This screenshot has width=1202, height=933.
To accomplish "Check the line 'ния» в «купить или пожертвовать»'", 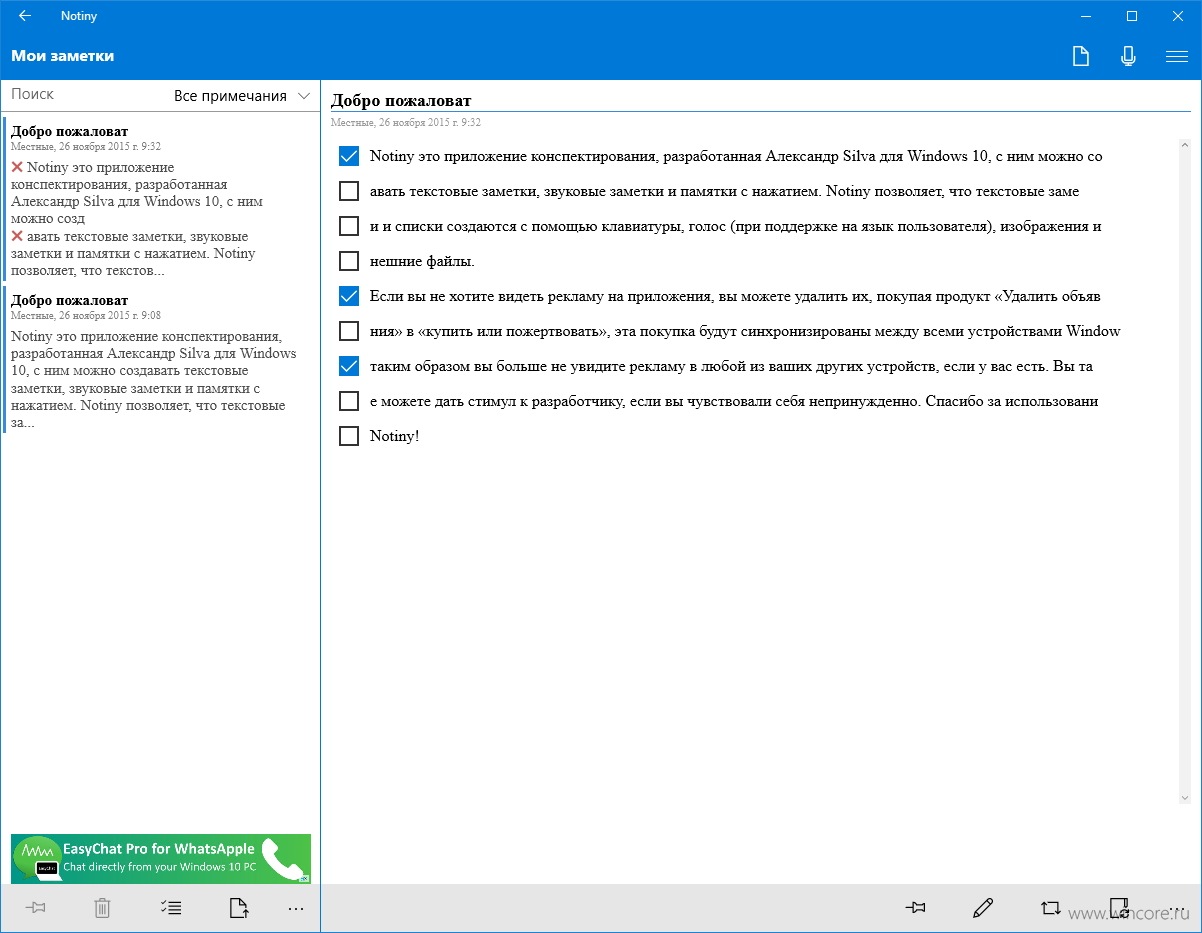I will tap(349, 331).
